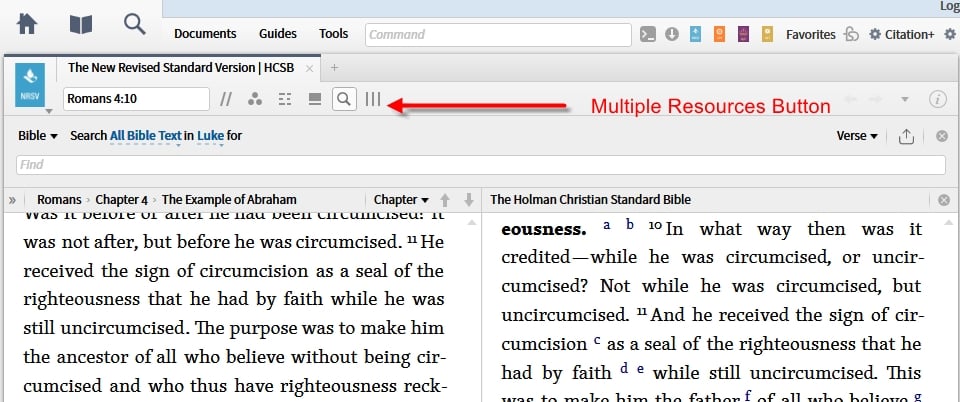The width and height of the screenshot is (960, 402).
Task: Click the Multiple Resources three-bars button
Action: tap(373, 99)
